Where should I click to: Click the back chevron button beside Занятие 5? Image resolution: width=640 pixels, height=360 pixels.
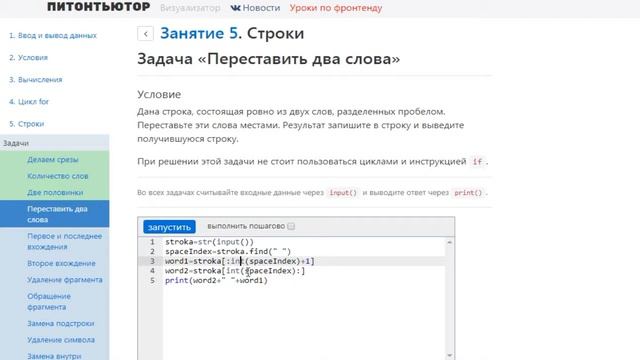[145, 34]
